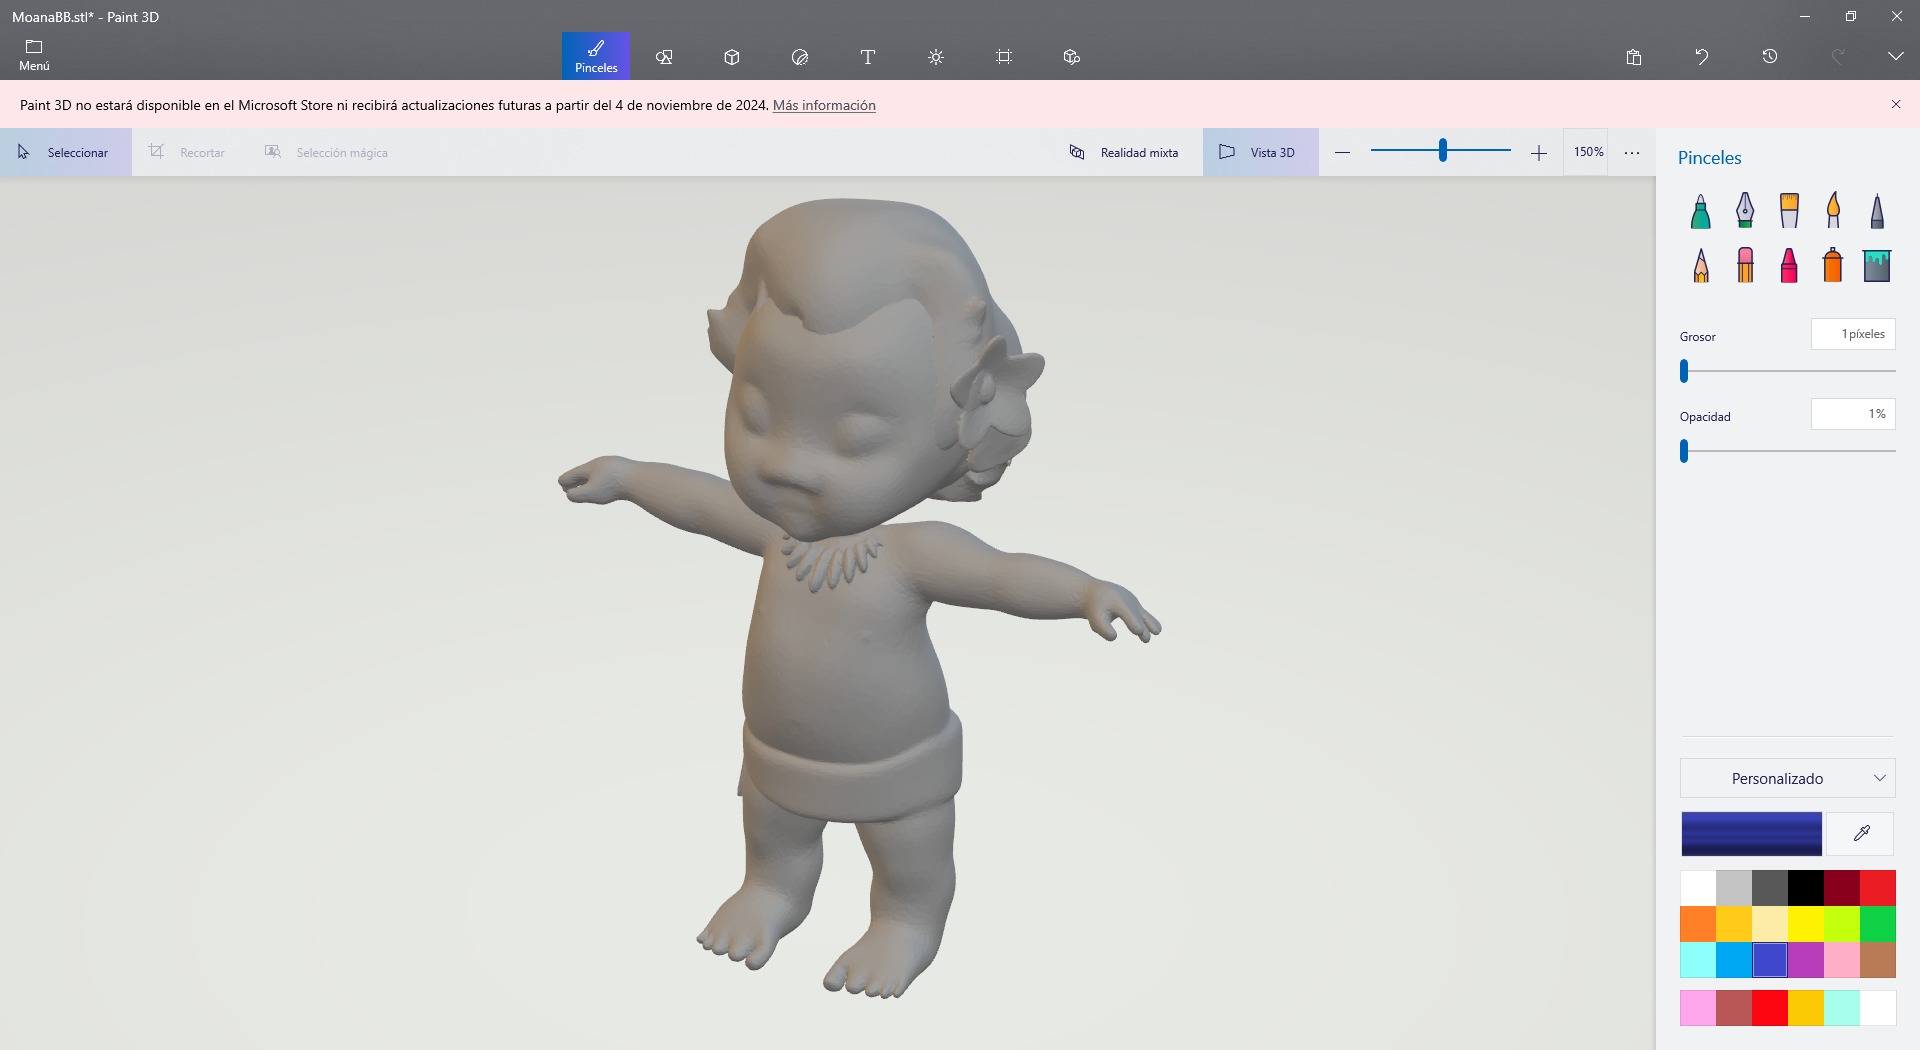Select the Eraser tool
This screenshot has width=1920, height=1050.
(1745, 265)
